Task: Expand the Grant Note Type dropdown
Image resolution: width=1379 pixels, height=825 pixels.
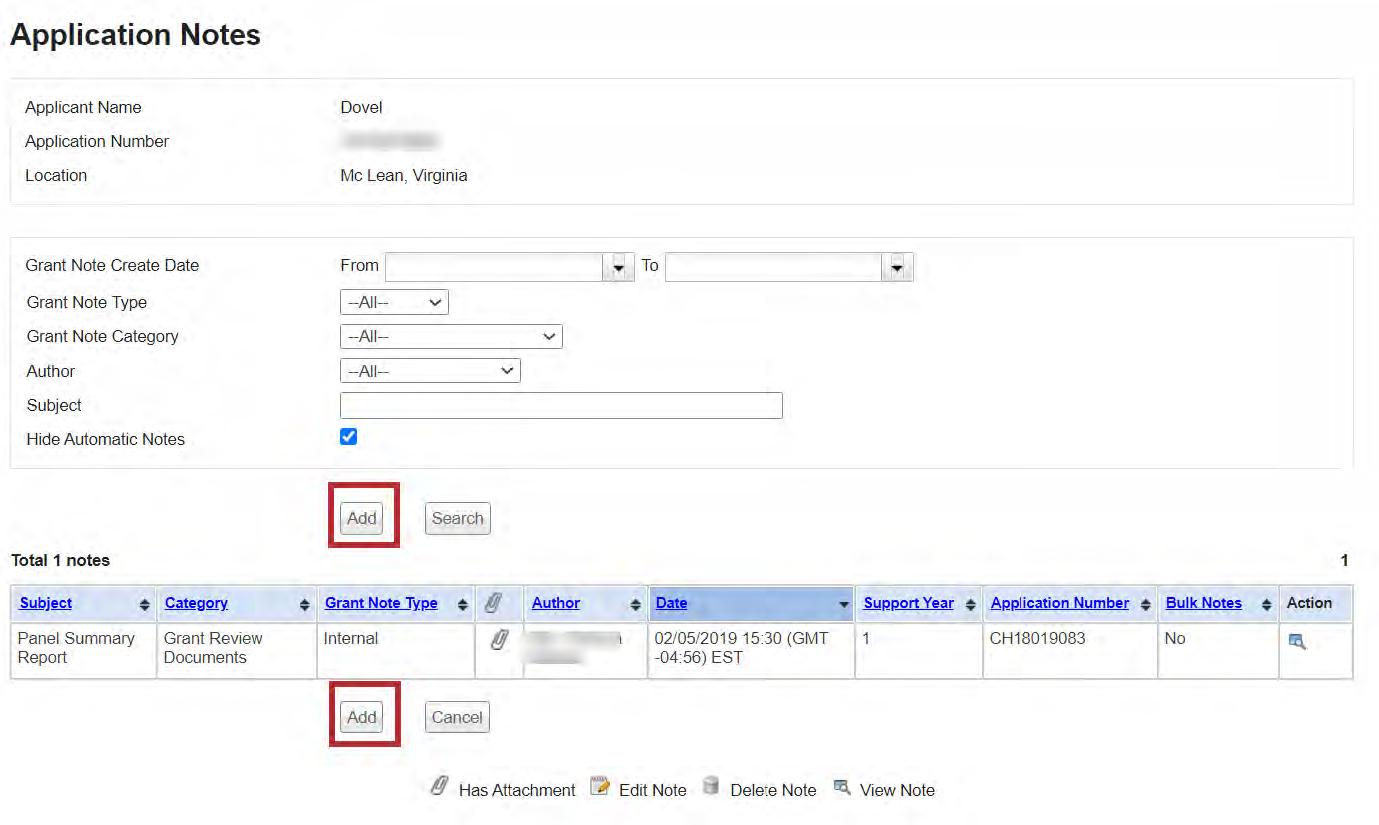Action: [x=394, y=302]
